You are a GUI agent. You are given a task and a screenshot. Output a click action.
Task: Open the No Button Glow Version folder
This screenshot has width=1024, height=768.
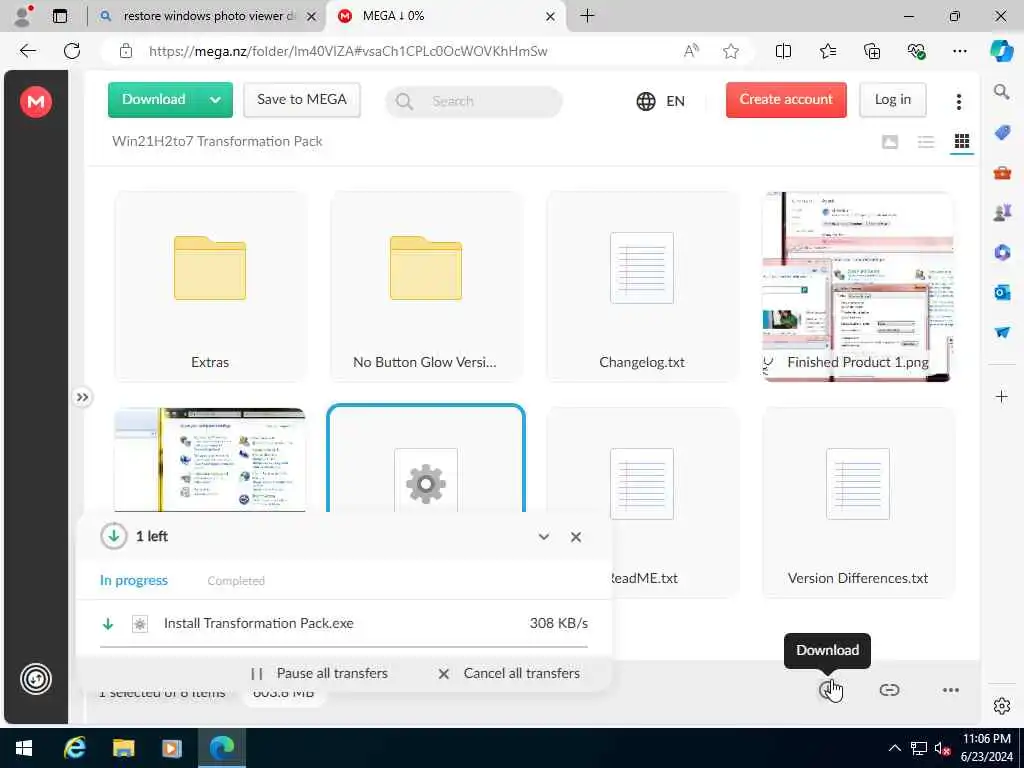click(x=426, y=286)
